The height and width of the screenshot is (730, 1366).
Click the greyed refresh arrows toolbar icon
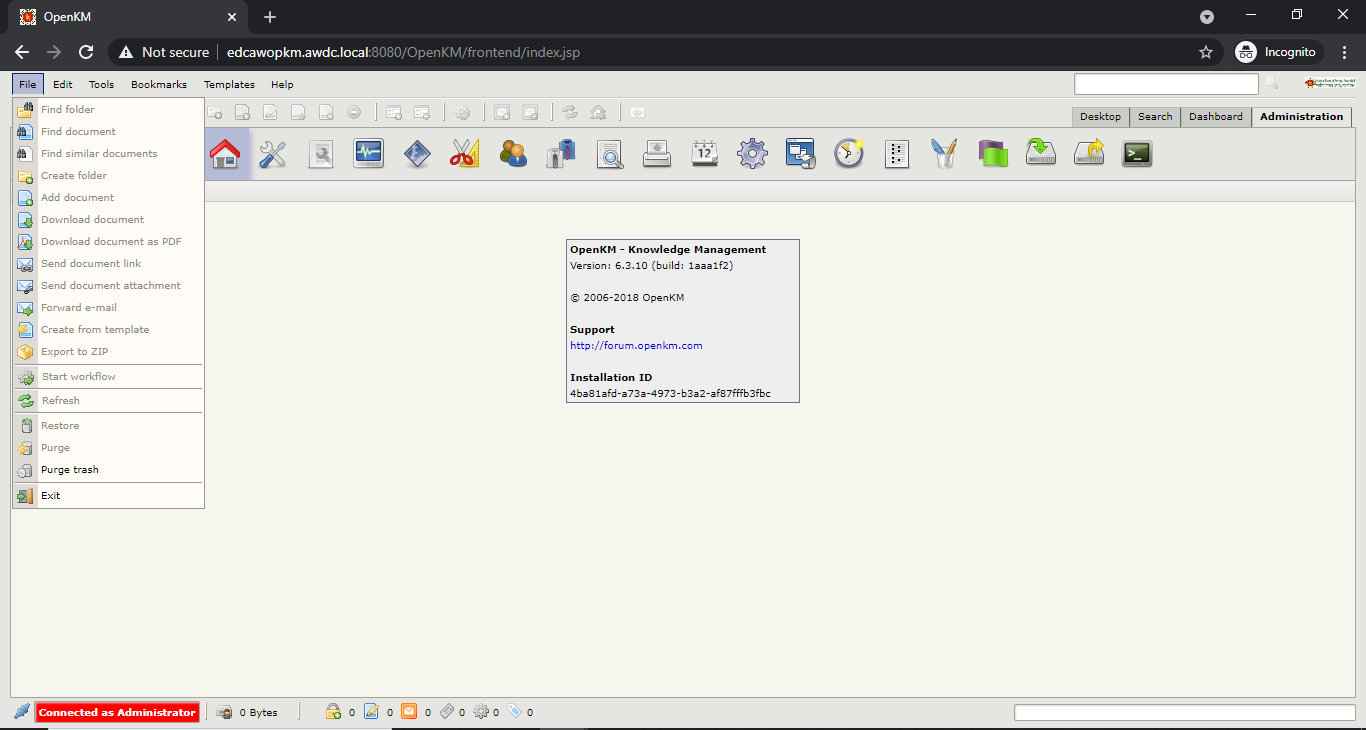point(570,113)
